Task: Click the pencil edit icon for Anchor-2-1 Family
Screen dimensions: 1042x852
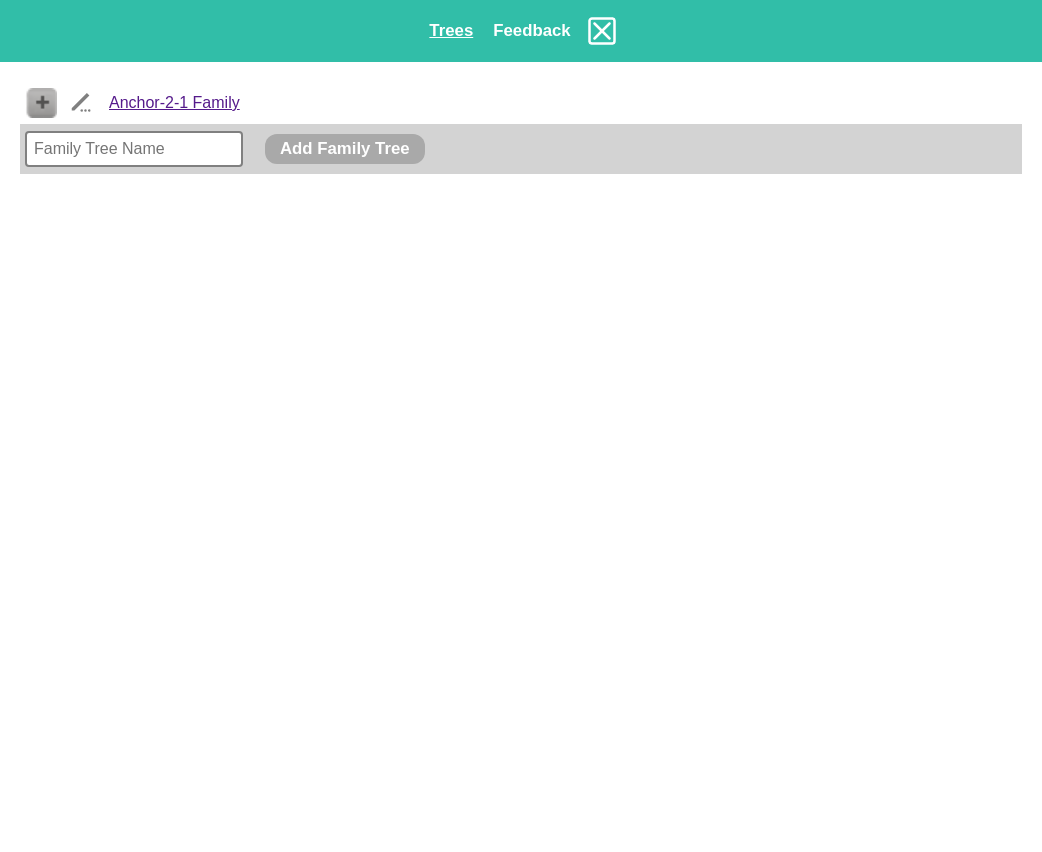Action: 81,103
